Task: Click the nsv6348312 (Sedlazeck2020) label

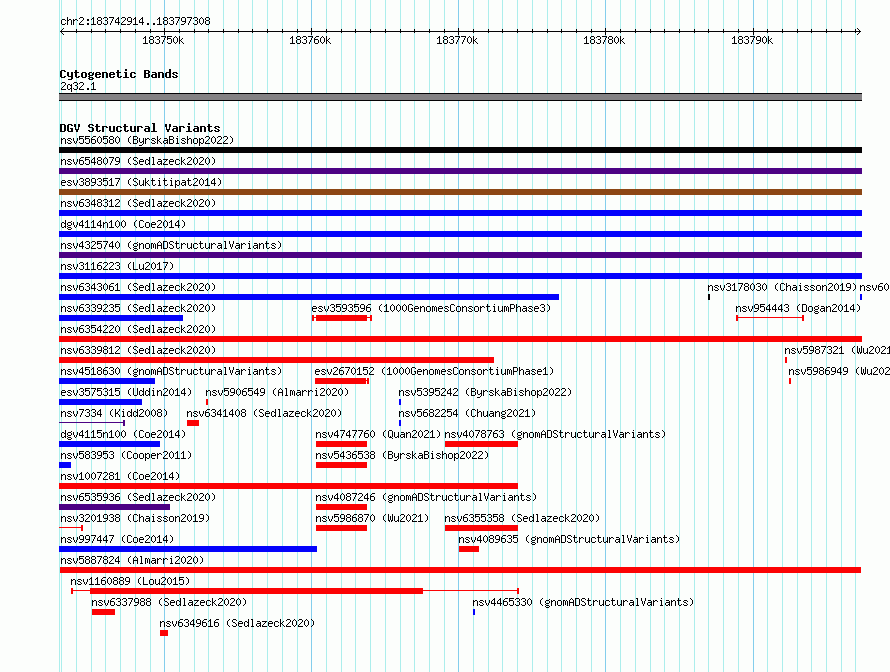Action: tap(138, 203)
